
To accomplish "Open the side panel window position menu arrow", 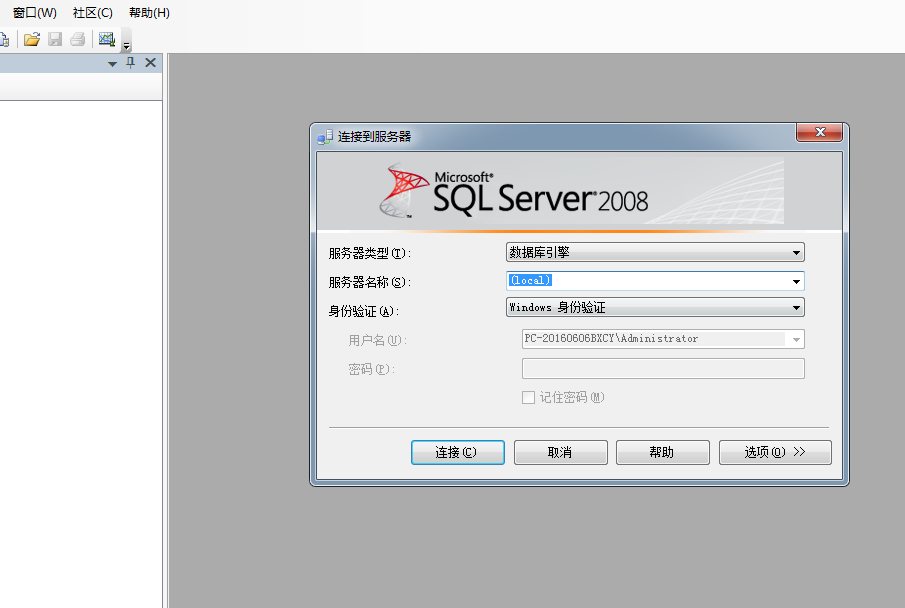I will (x=113, y=64).
